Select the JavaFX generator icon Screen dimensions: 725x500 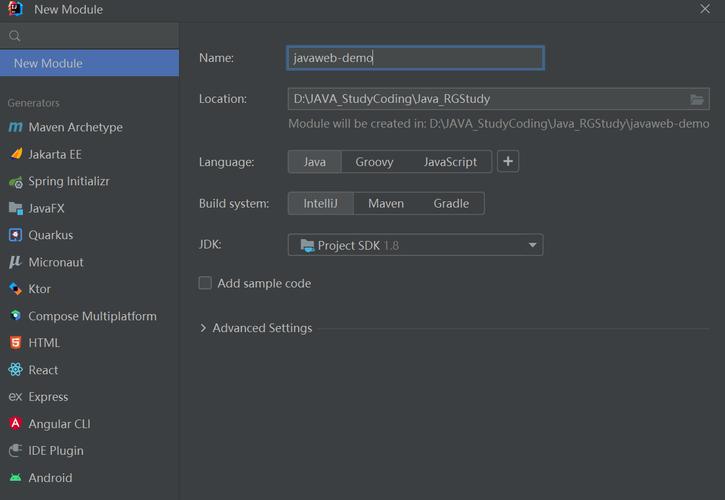15,209
